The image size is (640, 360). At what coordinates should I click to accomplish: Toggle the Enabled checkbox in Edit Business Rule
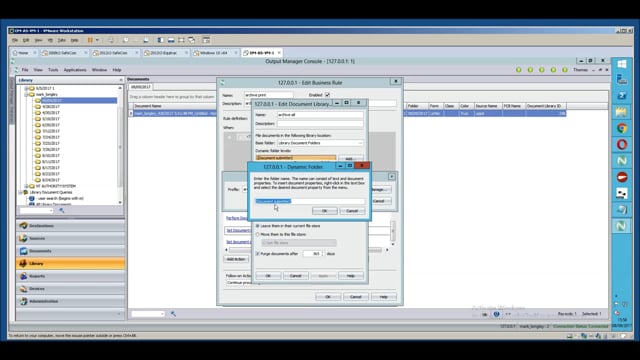coord(327,95)
